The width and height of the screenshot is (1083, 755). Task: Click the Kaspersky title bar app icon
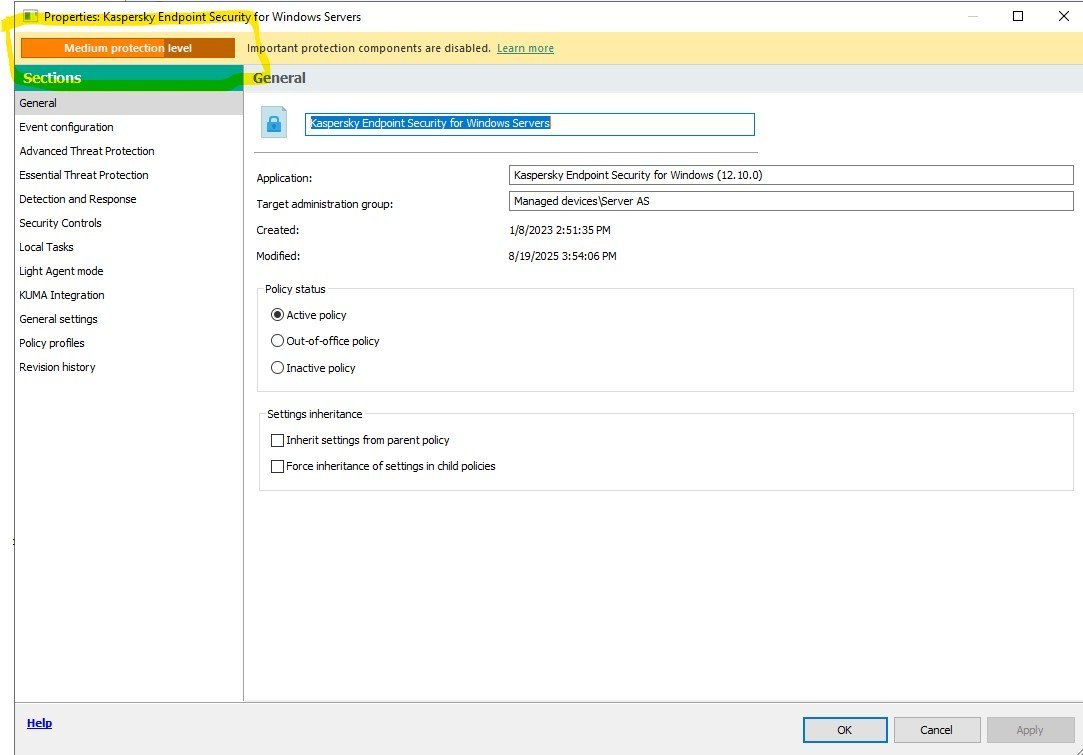[x=30, y=16]
